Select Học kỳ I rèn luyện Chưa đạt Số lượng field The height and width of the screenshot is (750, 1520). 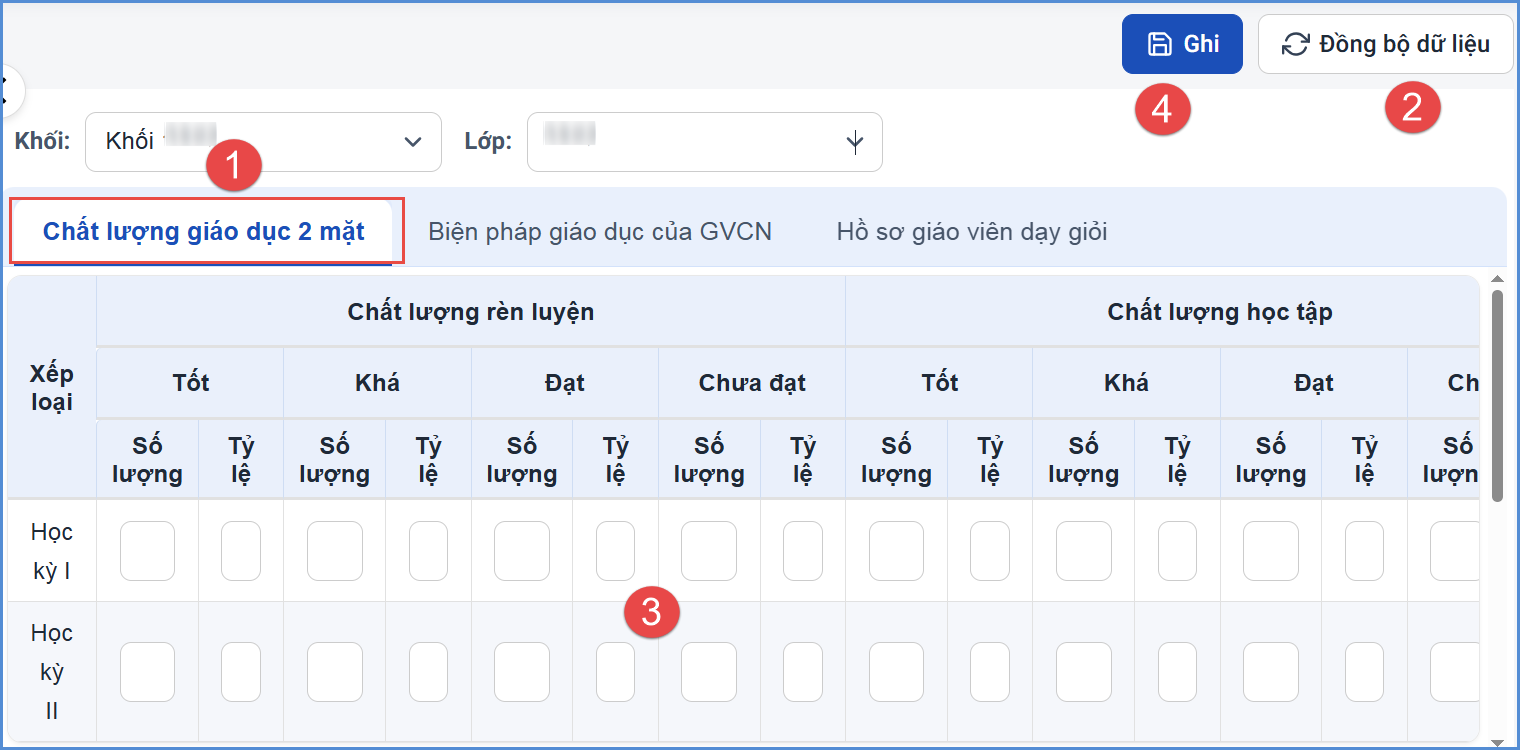tap(709, 551)
